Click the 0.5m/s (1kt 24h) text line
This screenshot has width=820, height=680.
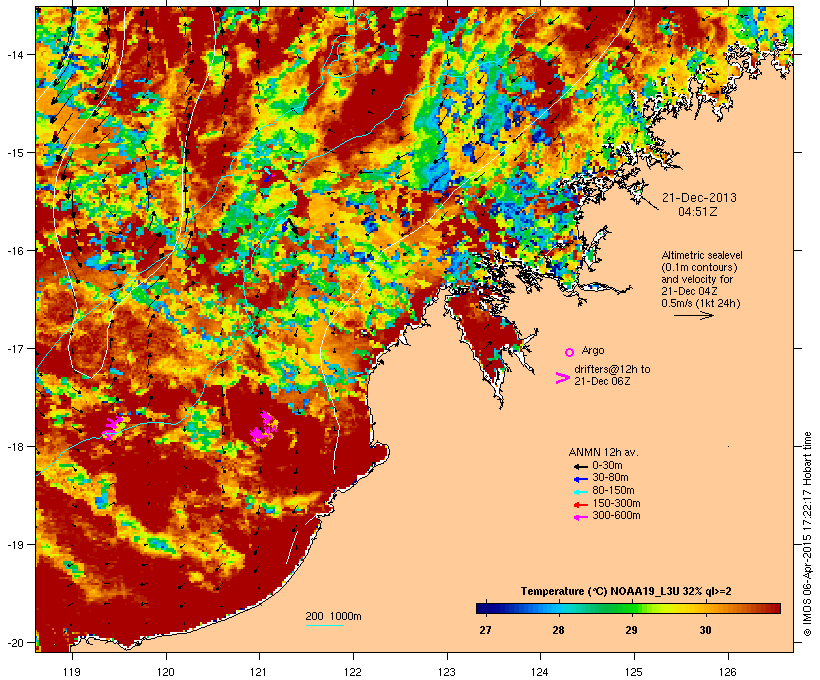coord(701,303)
